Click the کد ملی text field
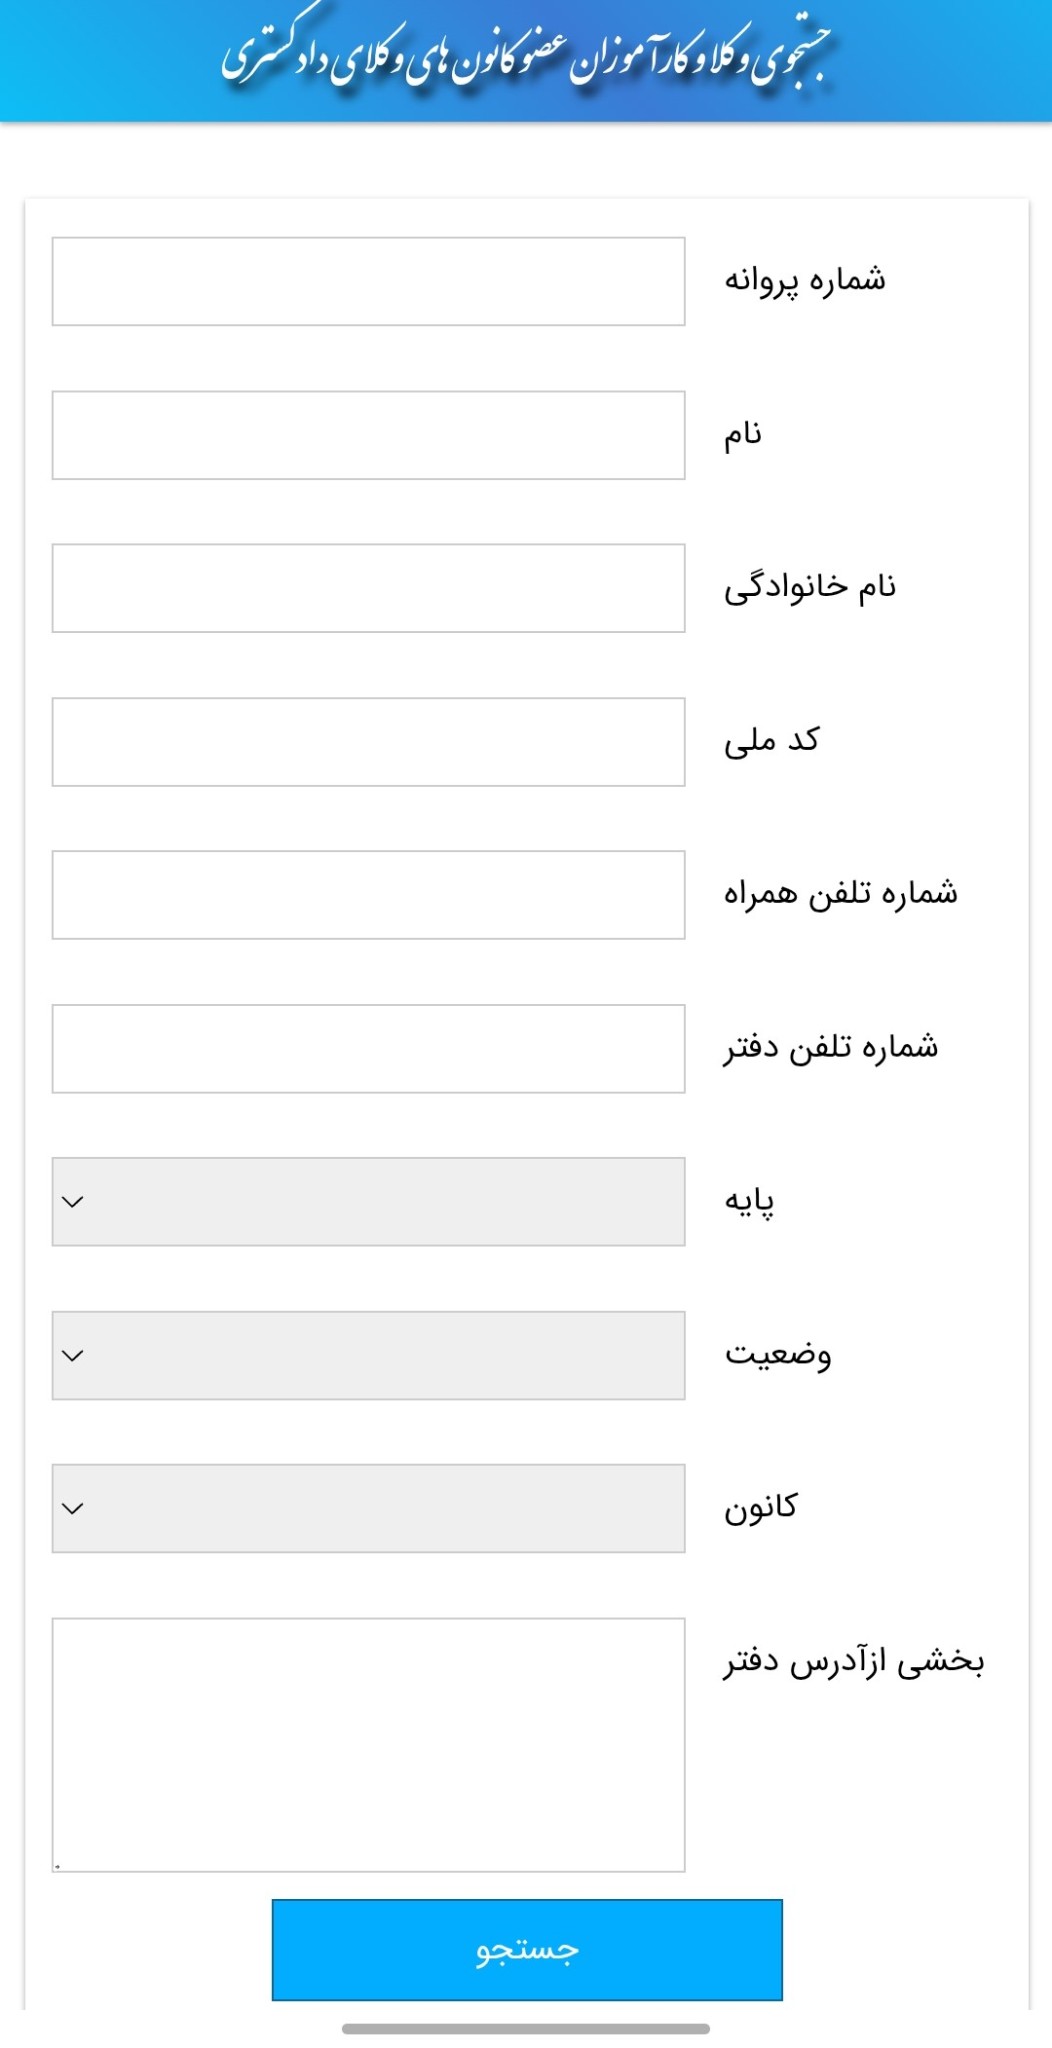 (x=368, y=742)
